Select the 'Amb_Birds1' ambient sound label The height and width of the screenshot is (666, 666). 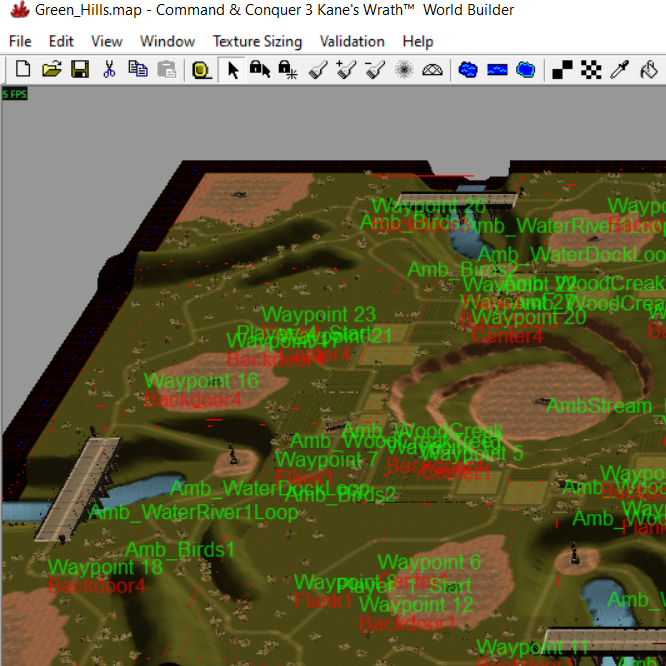(x=180, y=550)
